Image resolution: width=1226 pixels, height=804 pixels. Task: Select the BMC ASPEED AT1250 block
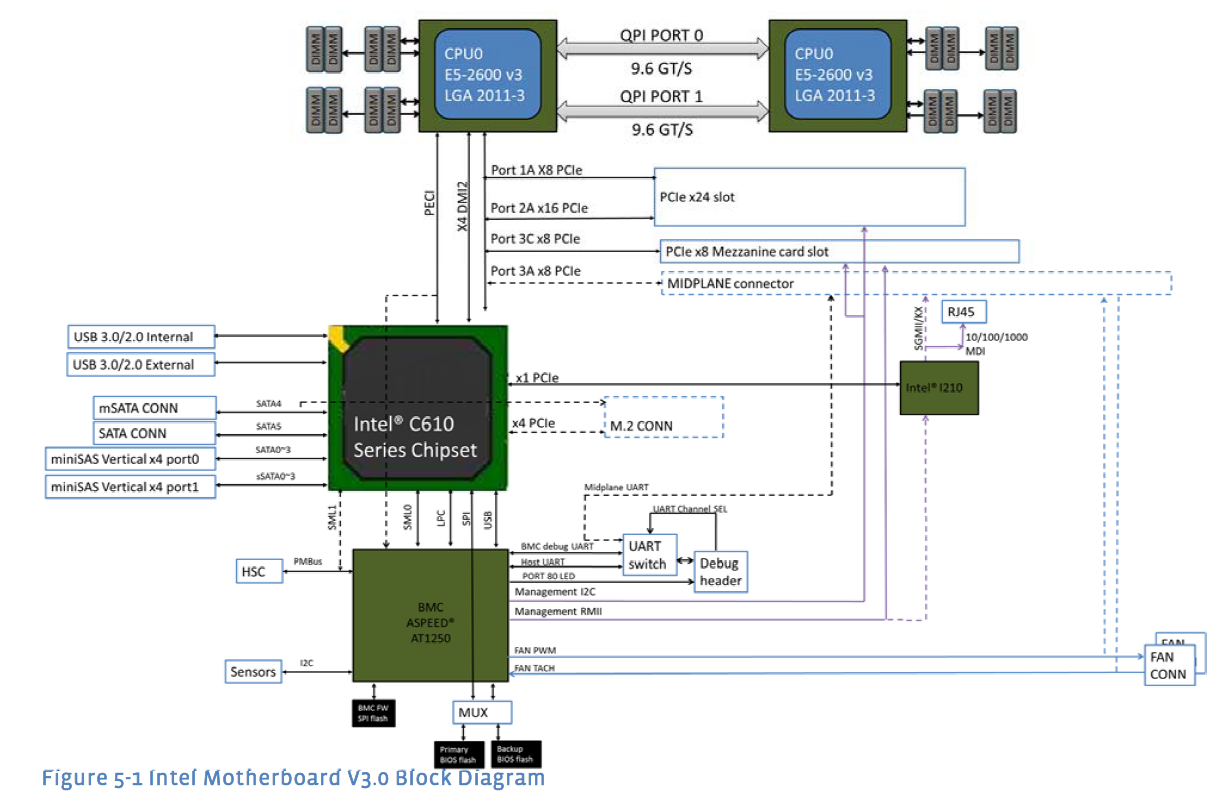[431, 615]
